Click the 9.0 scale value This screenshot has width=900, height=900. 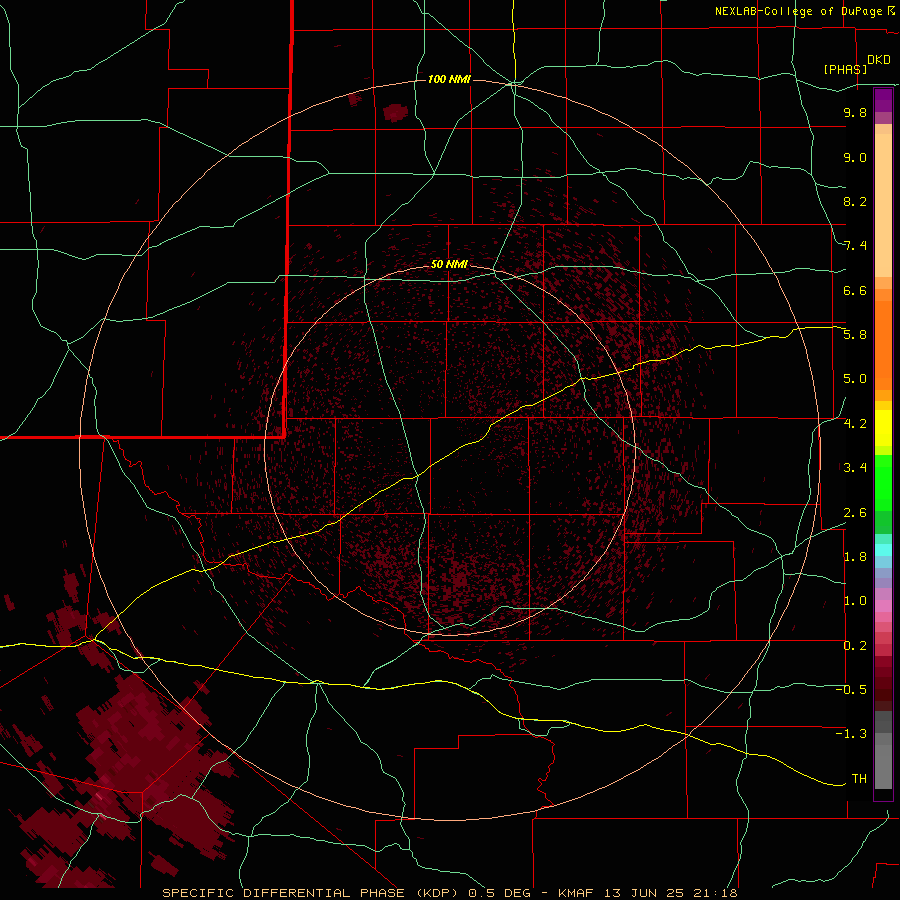coord(855,157)
